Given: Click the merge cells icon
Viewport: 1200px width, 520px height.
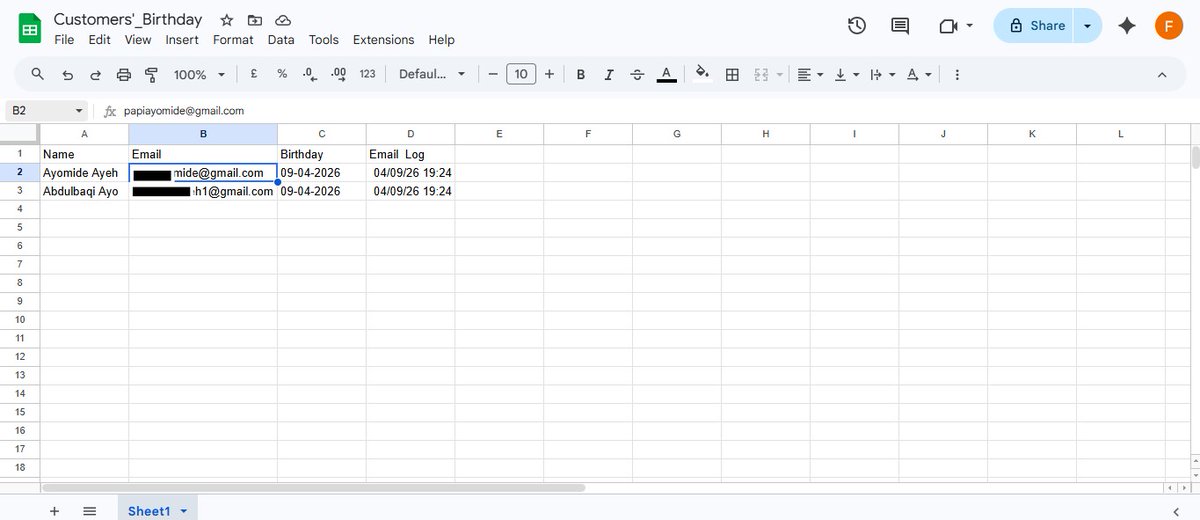Looking at the screenshot, I should point(760,74).
